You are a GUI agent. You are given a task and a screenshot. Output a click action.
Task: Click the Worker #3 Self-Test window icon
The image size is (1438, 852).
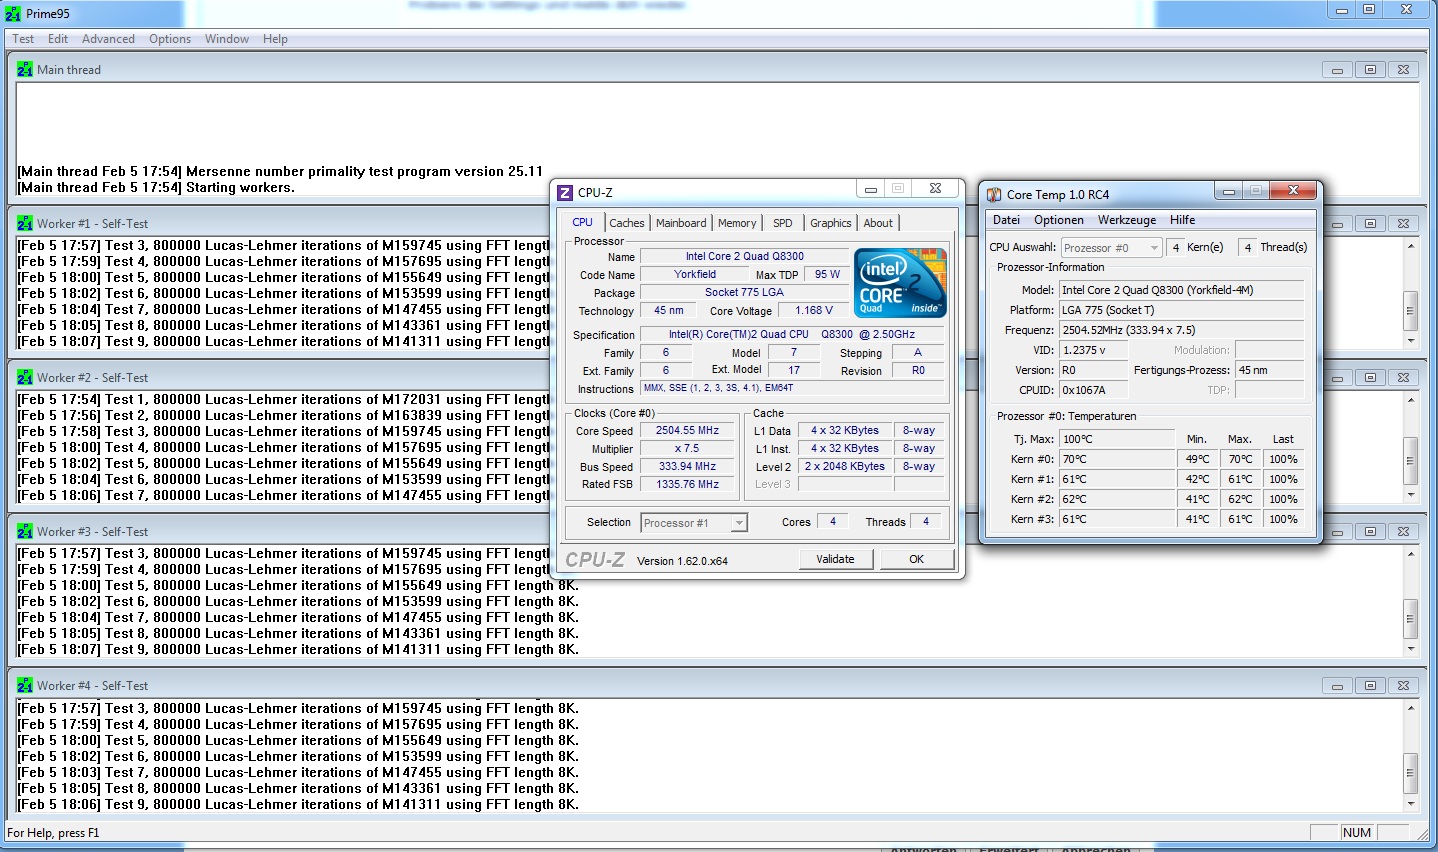click(25, 532)
